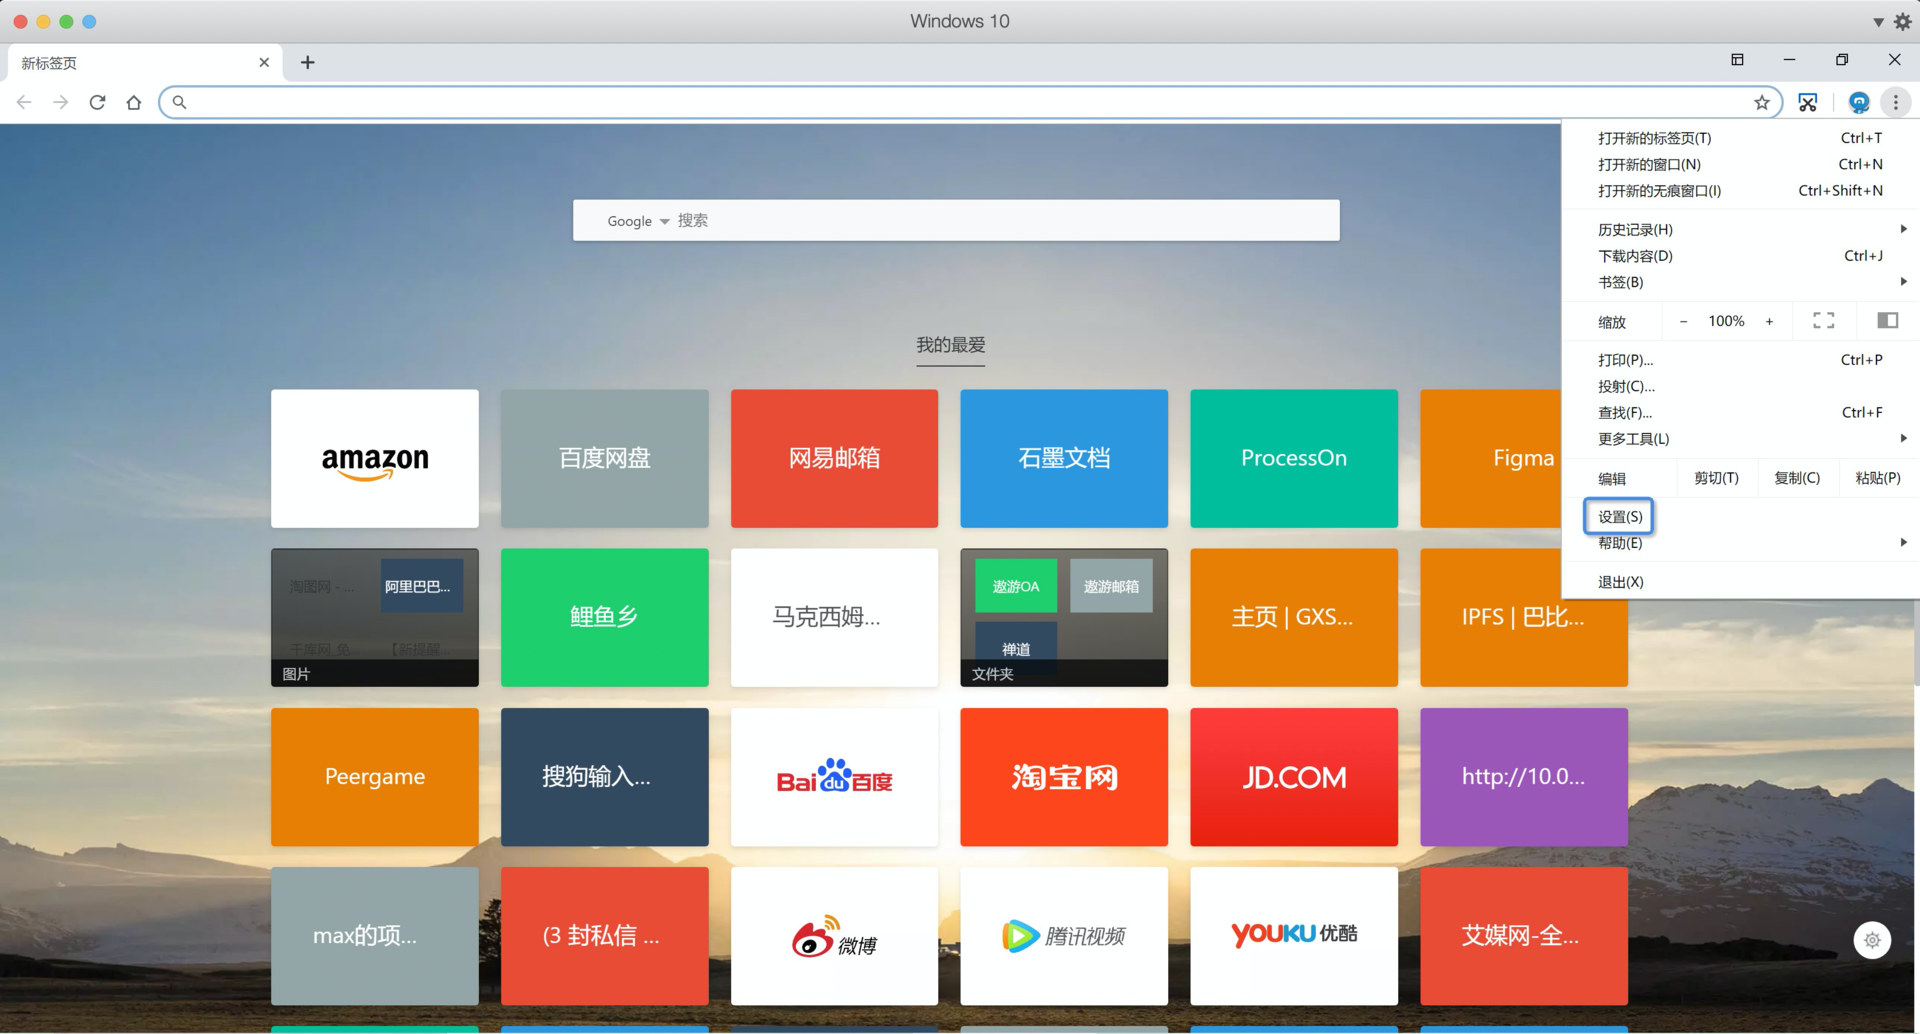The width and height of the screenshot is (1920, 1034).
Task: Enter fullscreen mode from zoom row
Action: [1824, 320]
